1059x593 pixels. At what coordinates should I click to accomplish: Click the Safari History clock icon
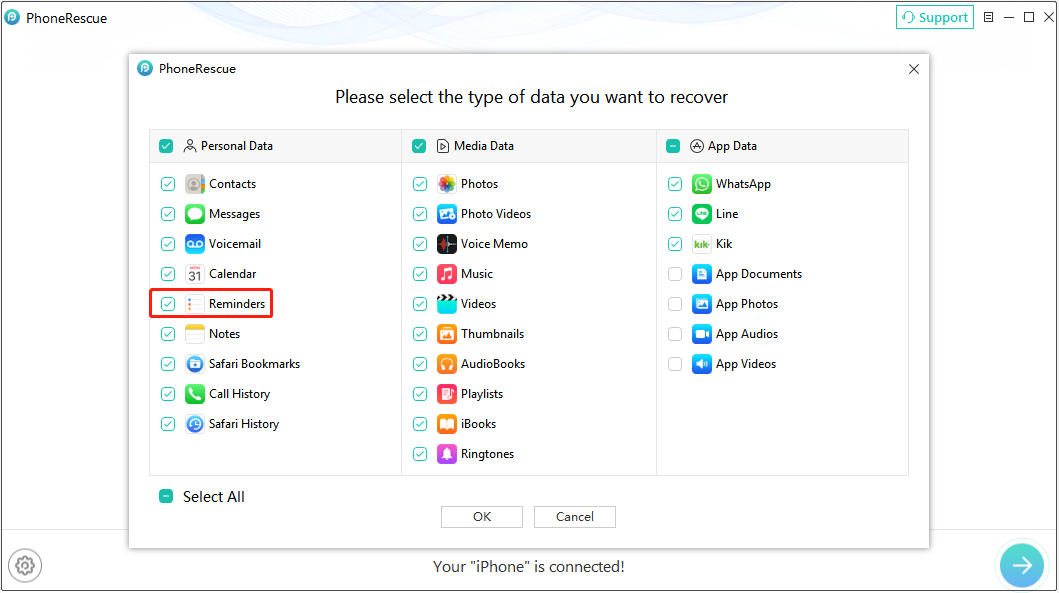pyautogui.click(x=195, y=424)
